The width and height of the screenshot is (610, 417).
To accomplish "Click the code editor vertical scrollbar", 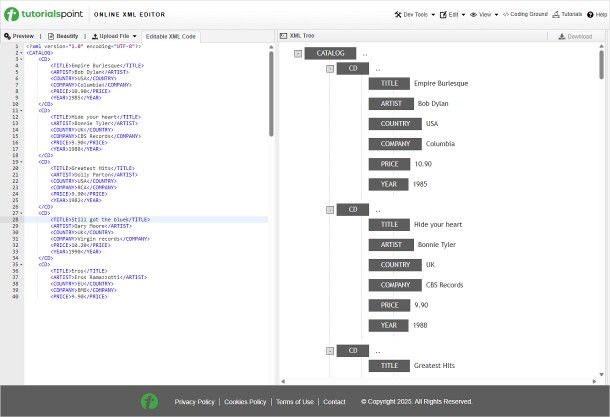I will (x=271, y=93).
